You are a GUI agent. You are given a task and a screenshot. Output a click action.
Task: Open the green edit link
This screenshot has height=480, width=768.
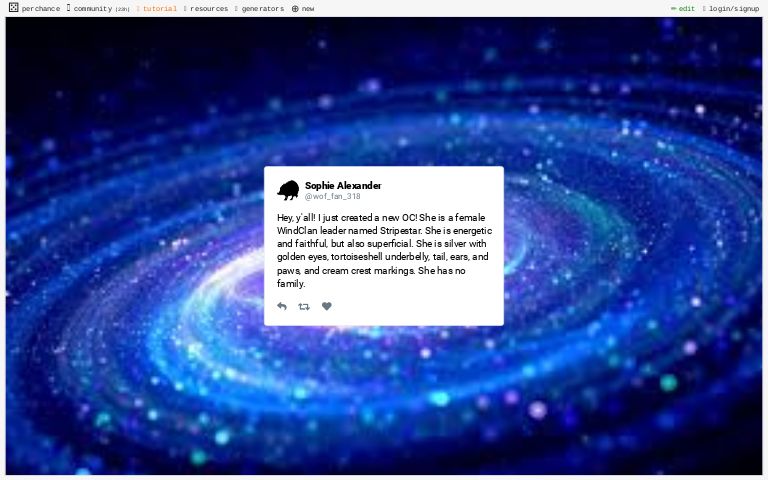click(x=687, y=8)
